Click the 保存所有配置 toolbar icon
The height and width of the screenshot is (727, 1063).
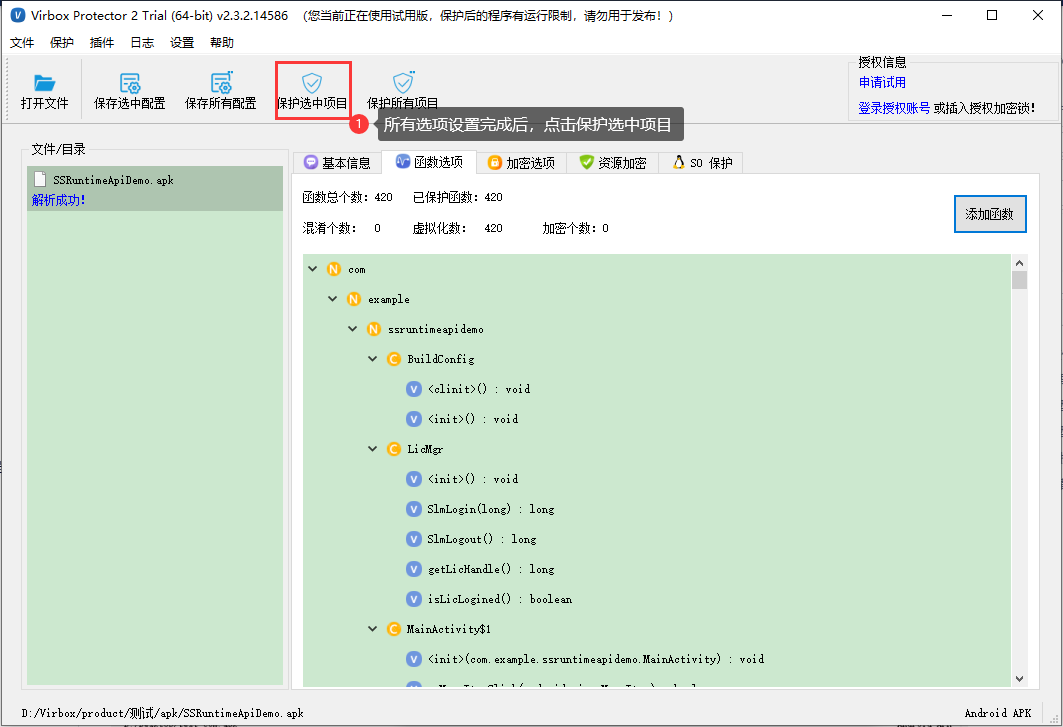pos(221,83)
